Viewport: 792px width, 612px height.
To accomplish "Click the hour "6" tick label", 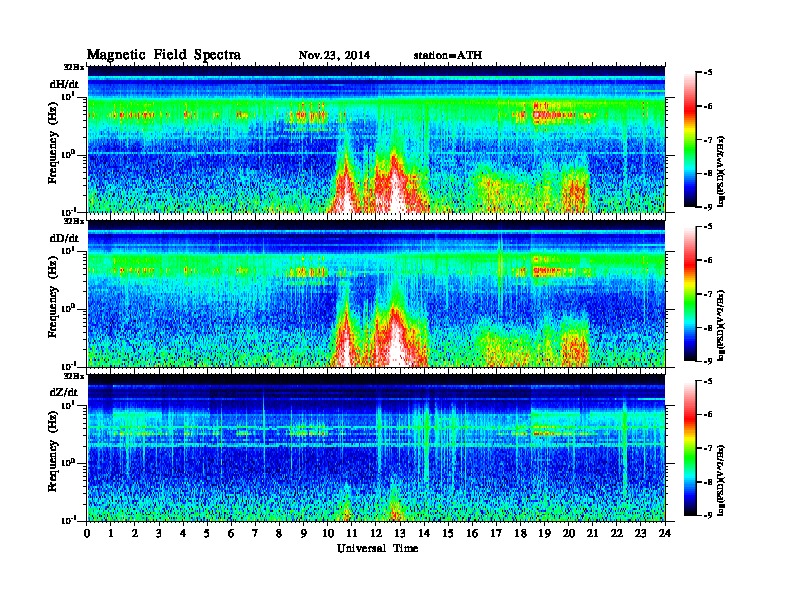I will [231, 534].
